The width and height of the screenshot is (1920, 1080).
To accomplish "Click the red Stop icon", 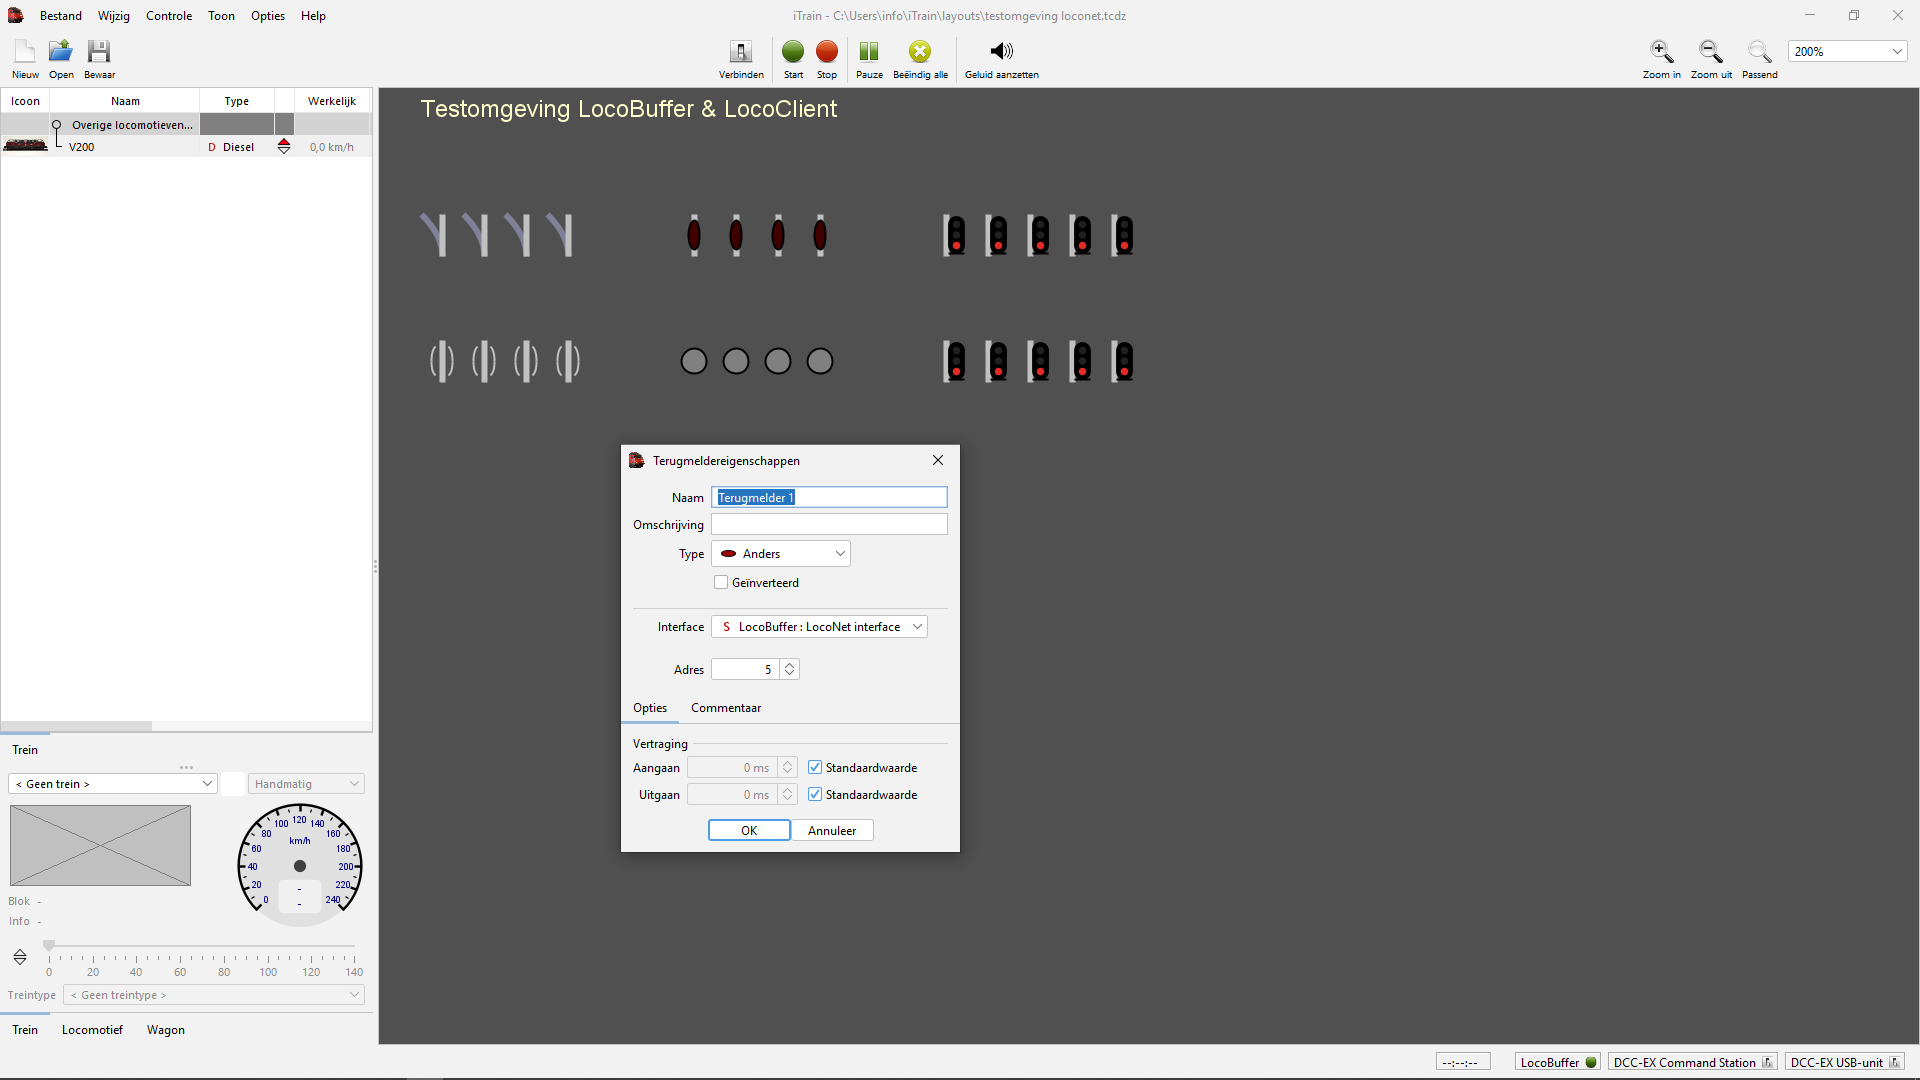I will (x=826, y=52).
